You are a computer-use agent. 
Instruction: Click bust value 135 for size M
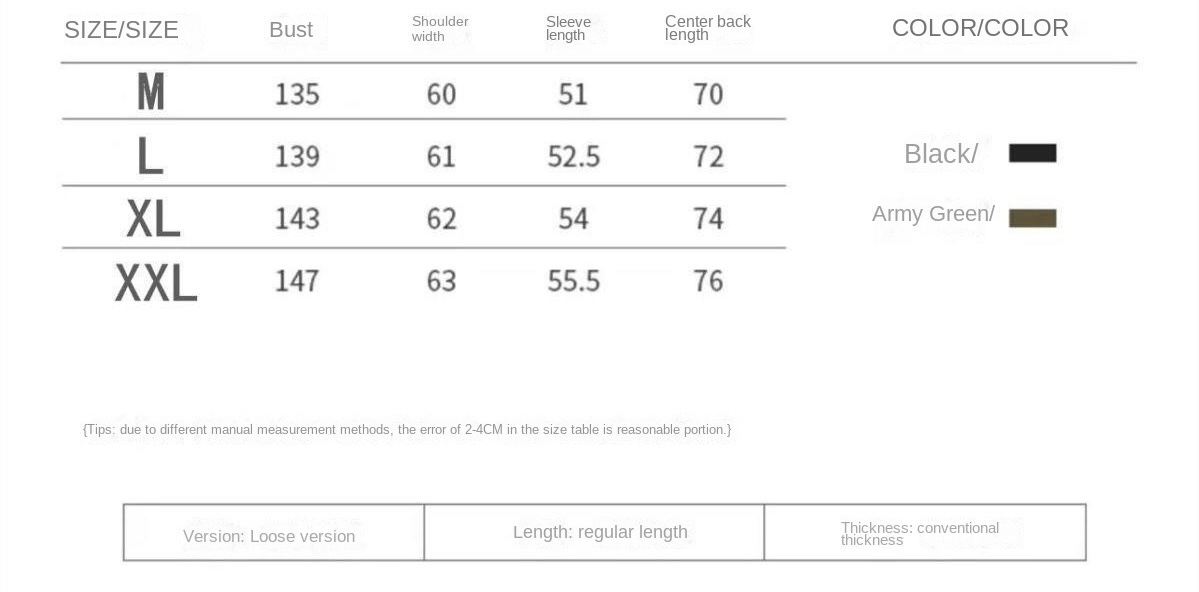(297, 94)
